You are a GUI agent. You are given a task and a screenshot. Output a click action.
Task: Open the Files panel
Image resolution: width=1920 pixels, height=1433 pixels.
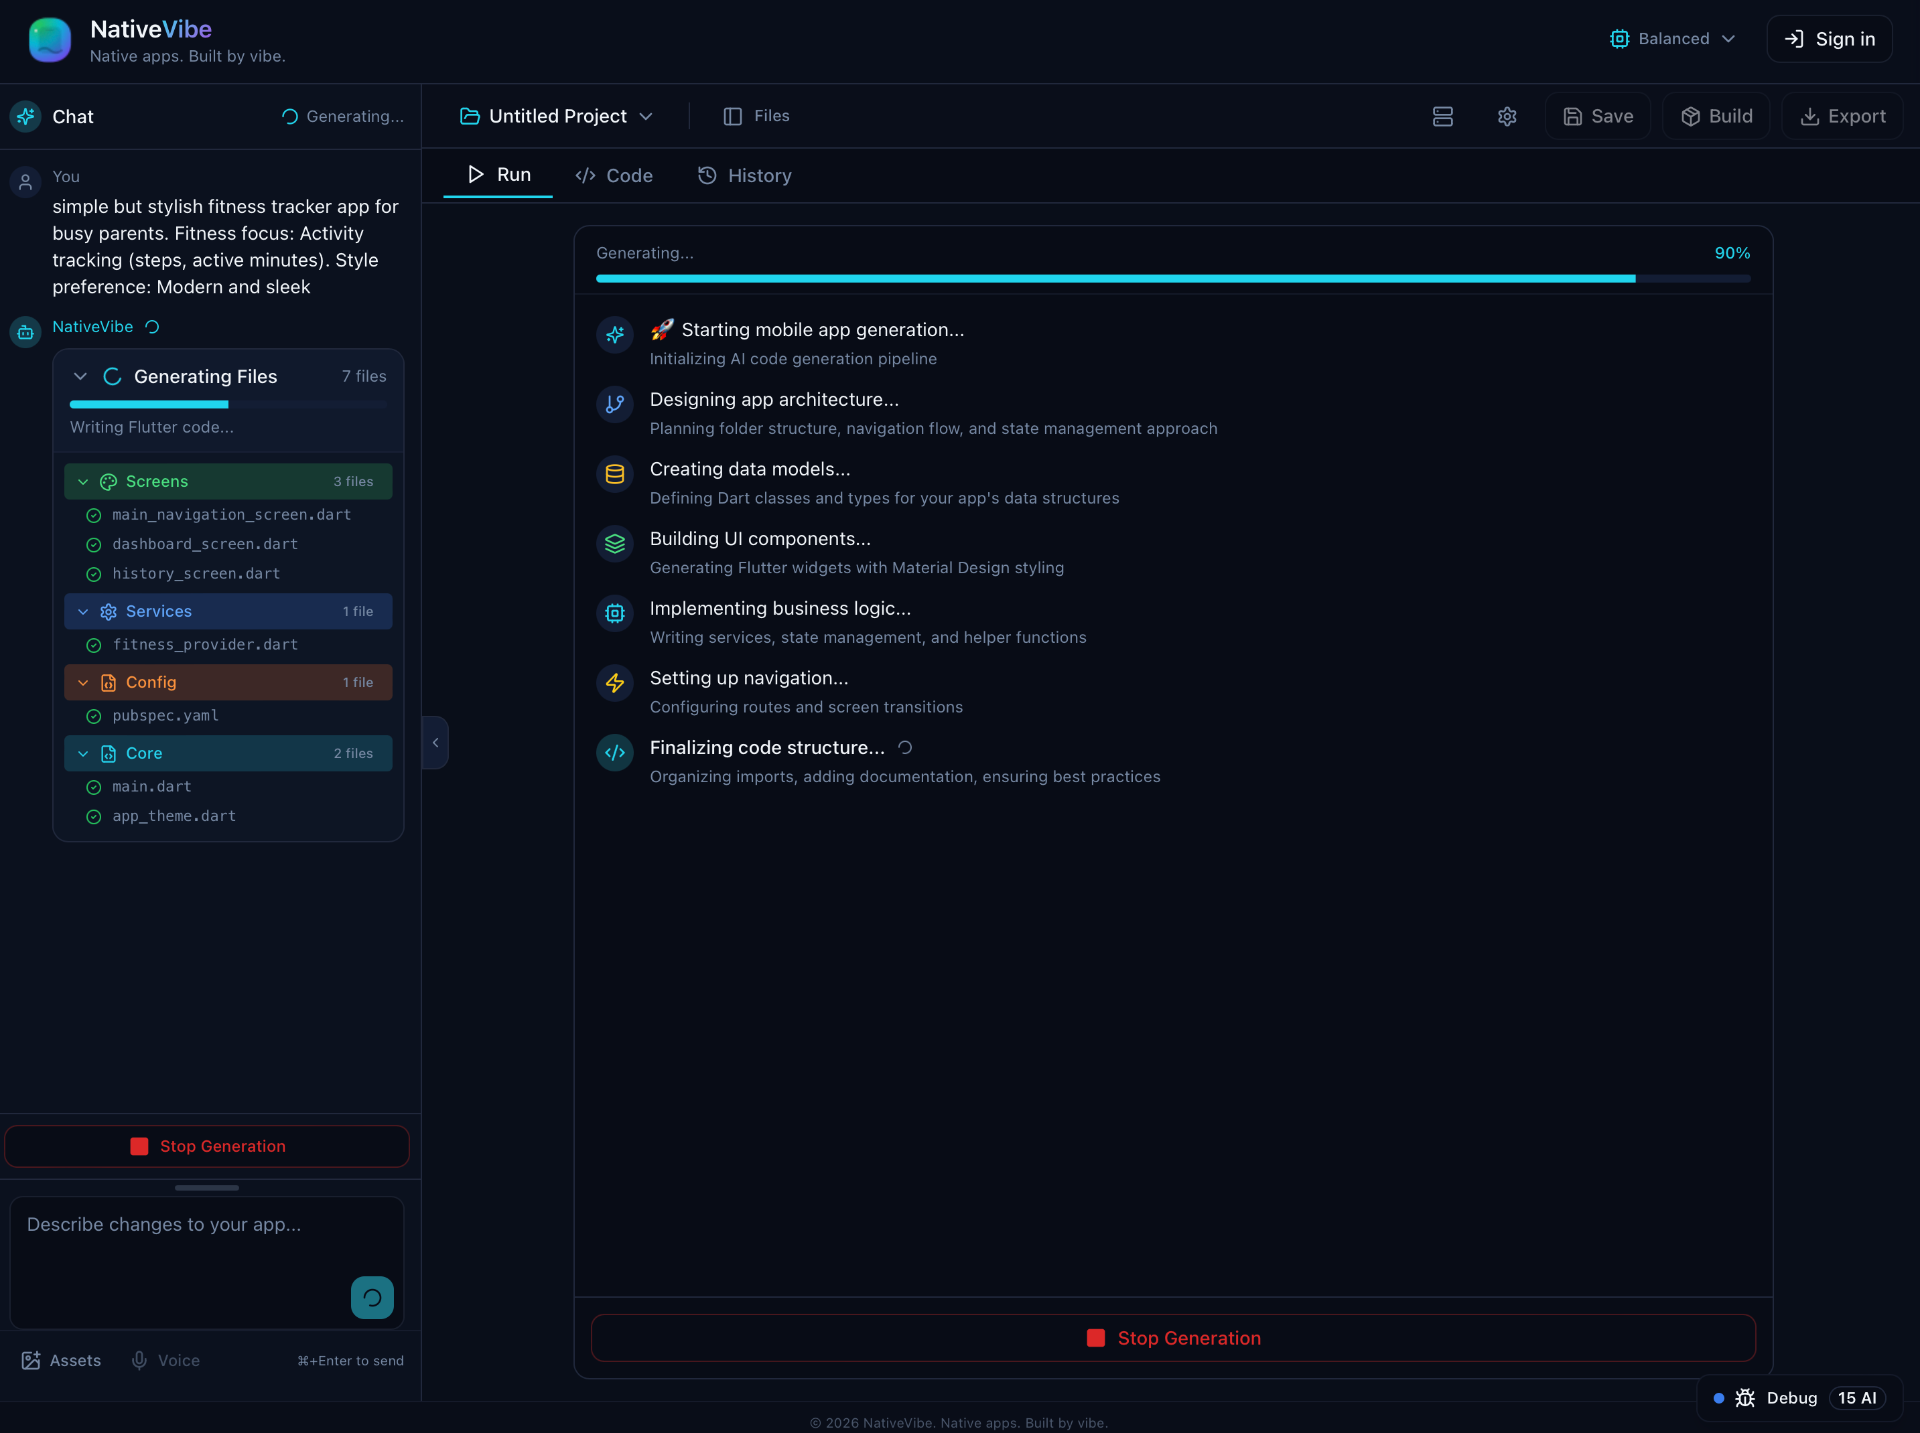click(756, 116)
